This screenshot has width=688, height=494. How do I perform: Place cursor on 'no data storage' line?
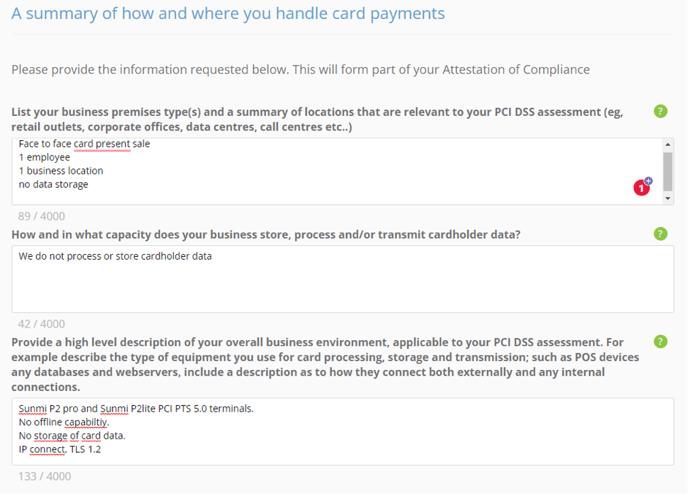tap(54, 184)
